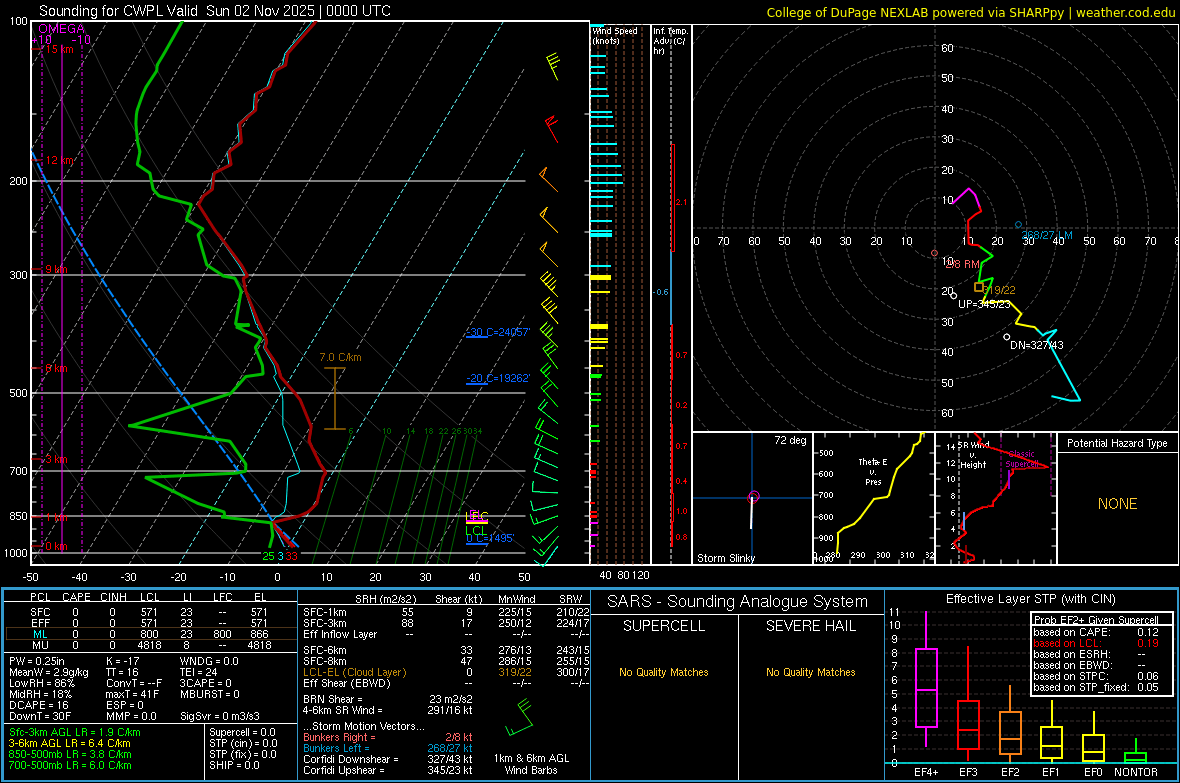Open the weather.cod.edu NEXLAB credit text
The height and width of the screenshot is (783, 1180).
[971, 12]
